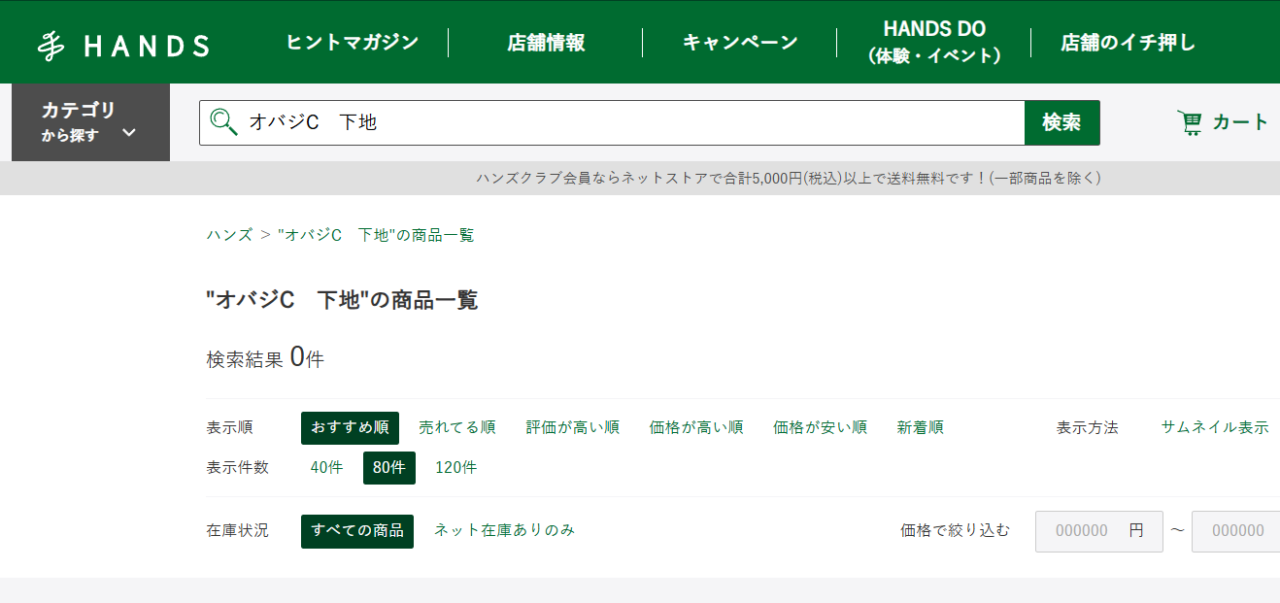Click the free shipping notice banner text
1280x603 pixels.
789,178
